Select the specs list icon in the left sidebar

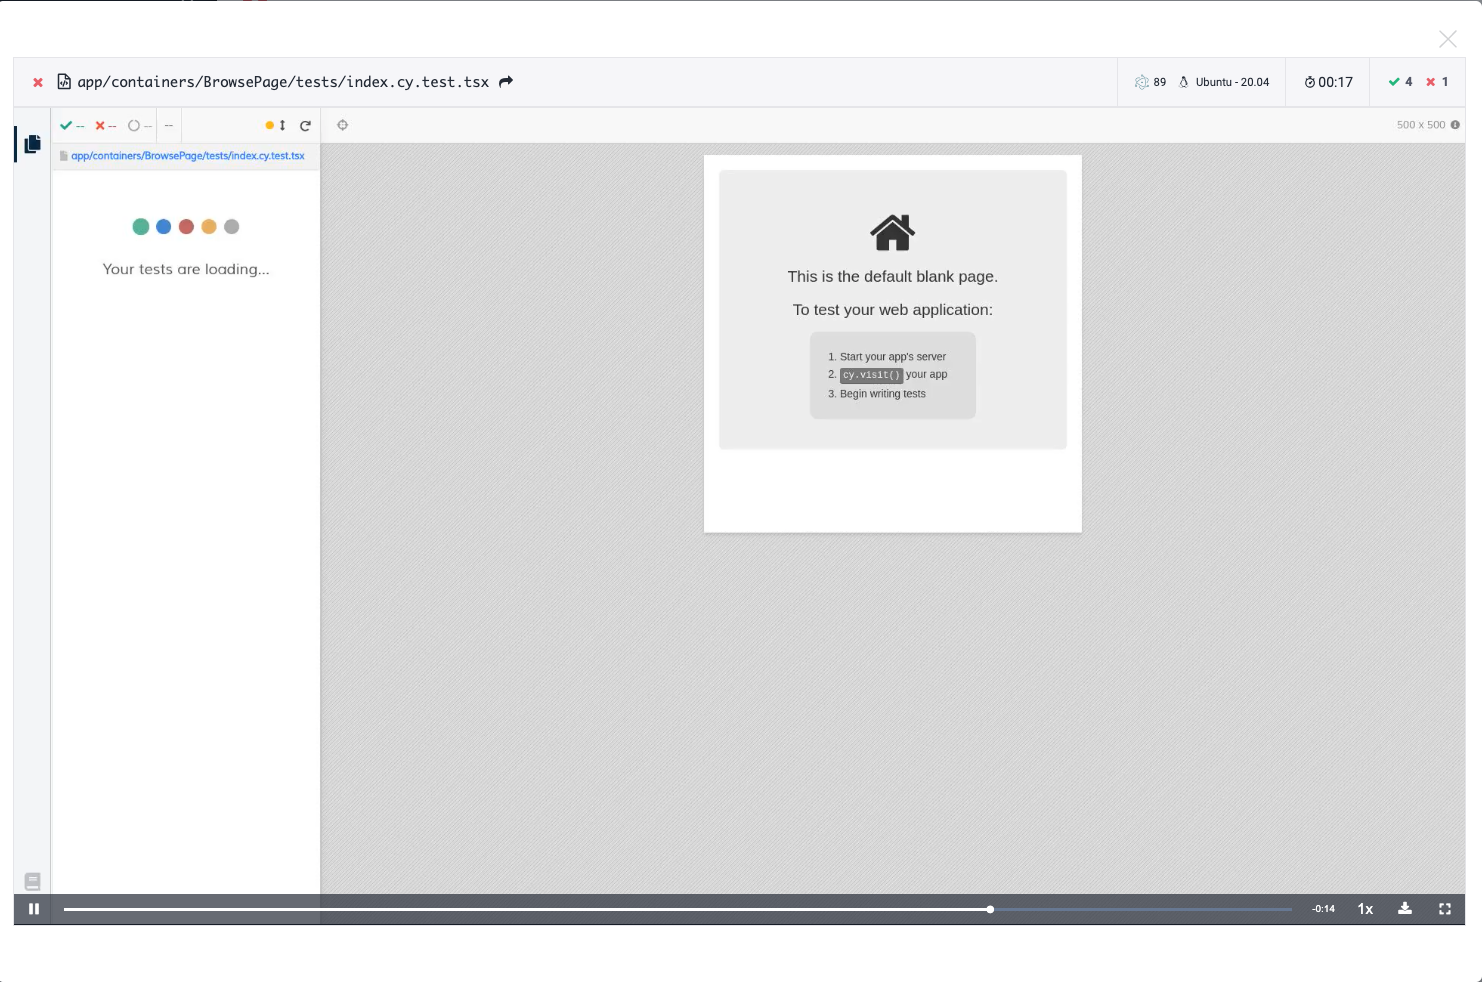(32, 144)
